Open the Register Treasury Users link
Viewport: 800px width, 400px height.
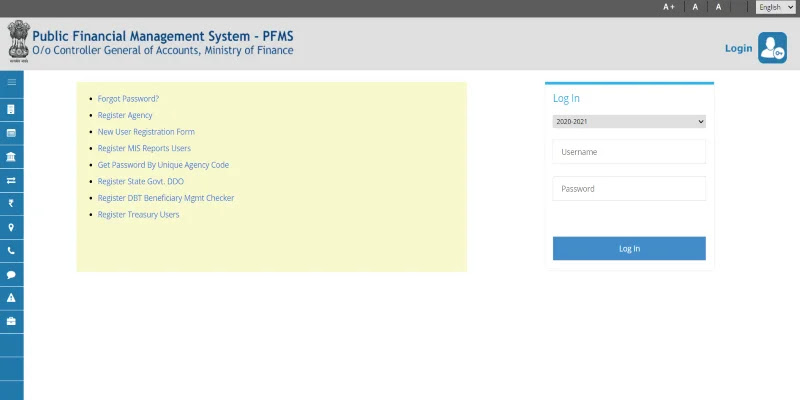coord(138,214)
